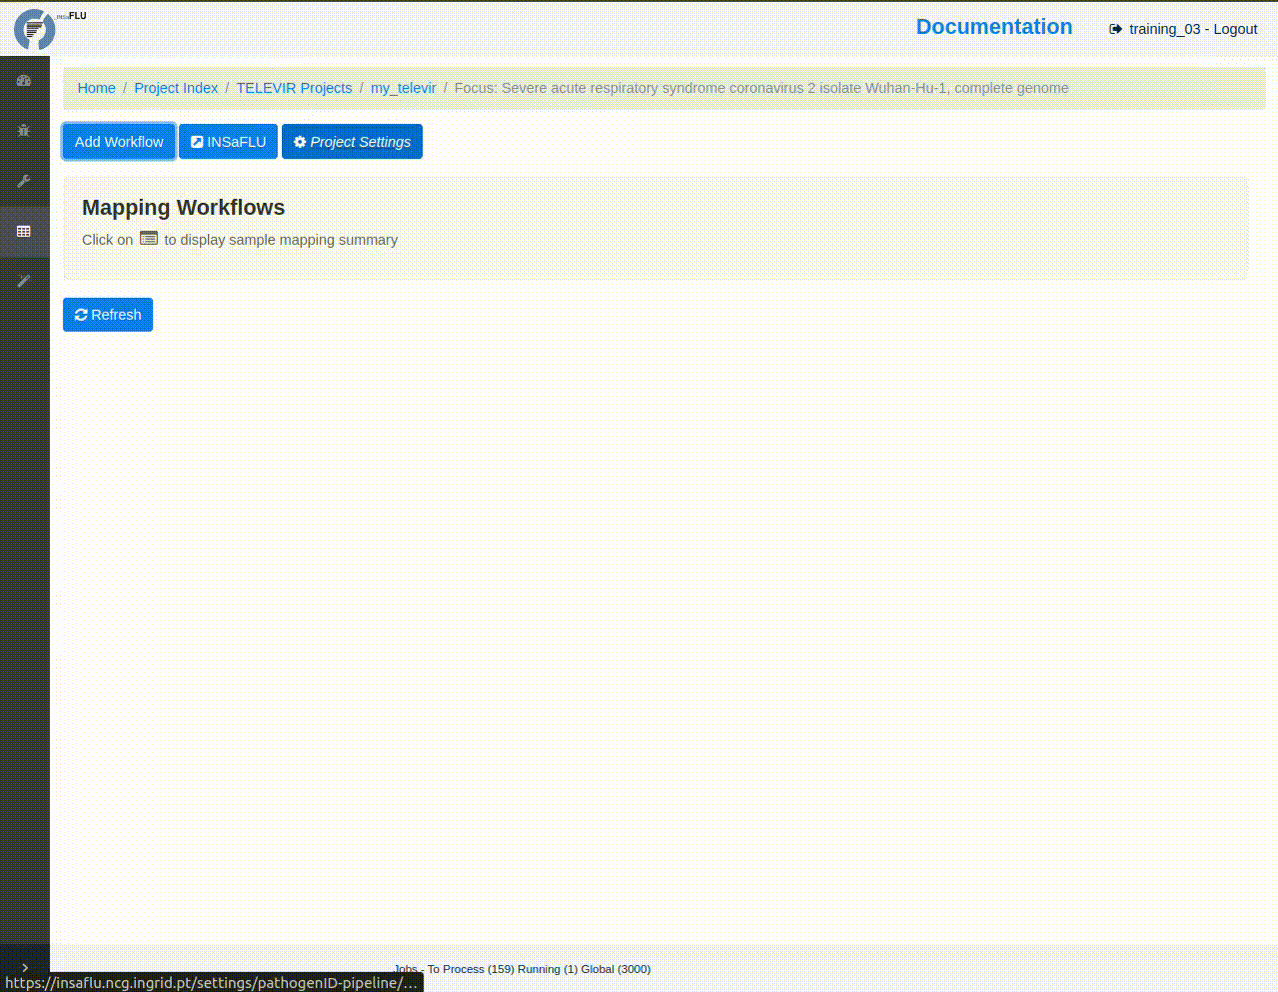Click the Mapping Workflows heading
This screenshot has height=992, width=1278.
[183, 208]
